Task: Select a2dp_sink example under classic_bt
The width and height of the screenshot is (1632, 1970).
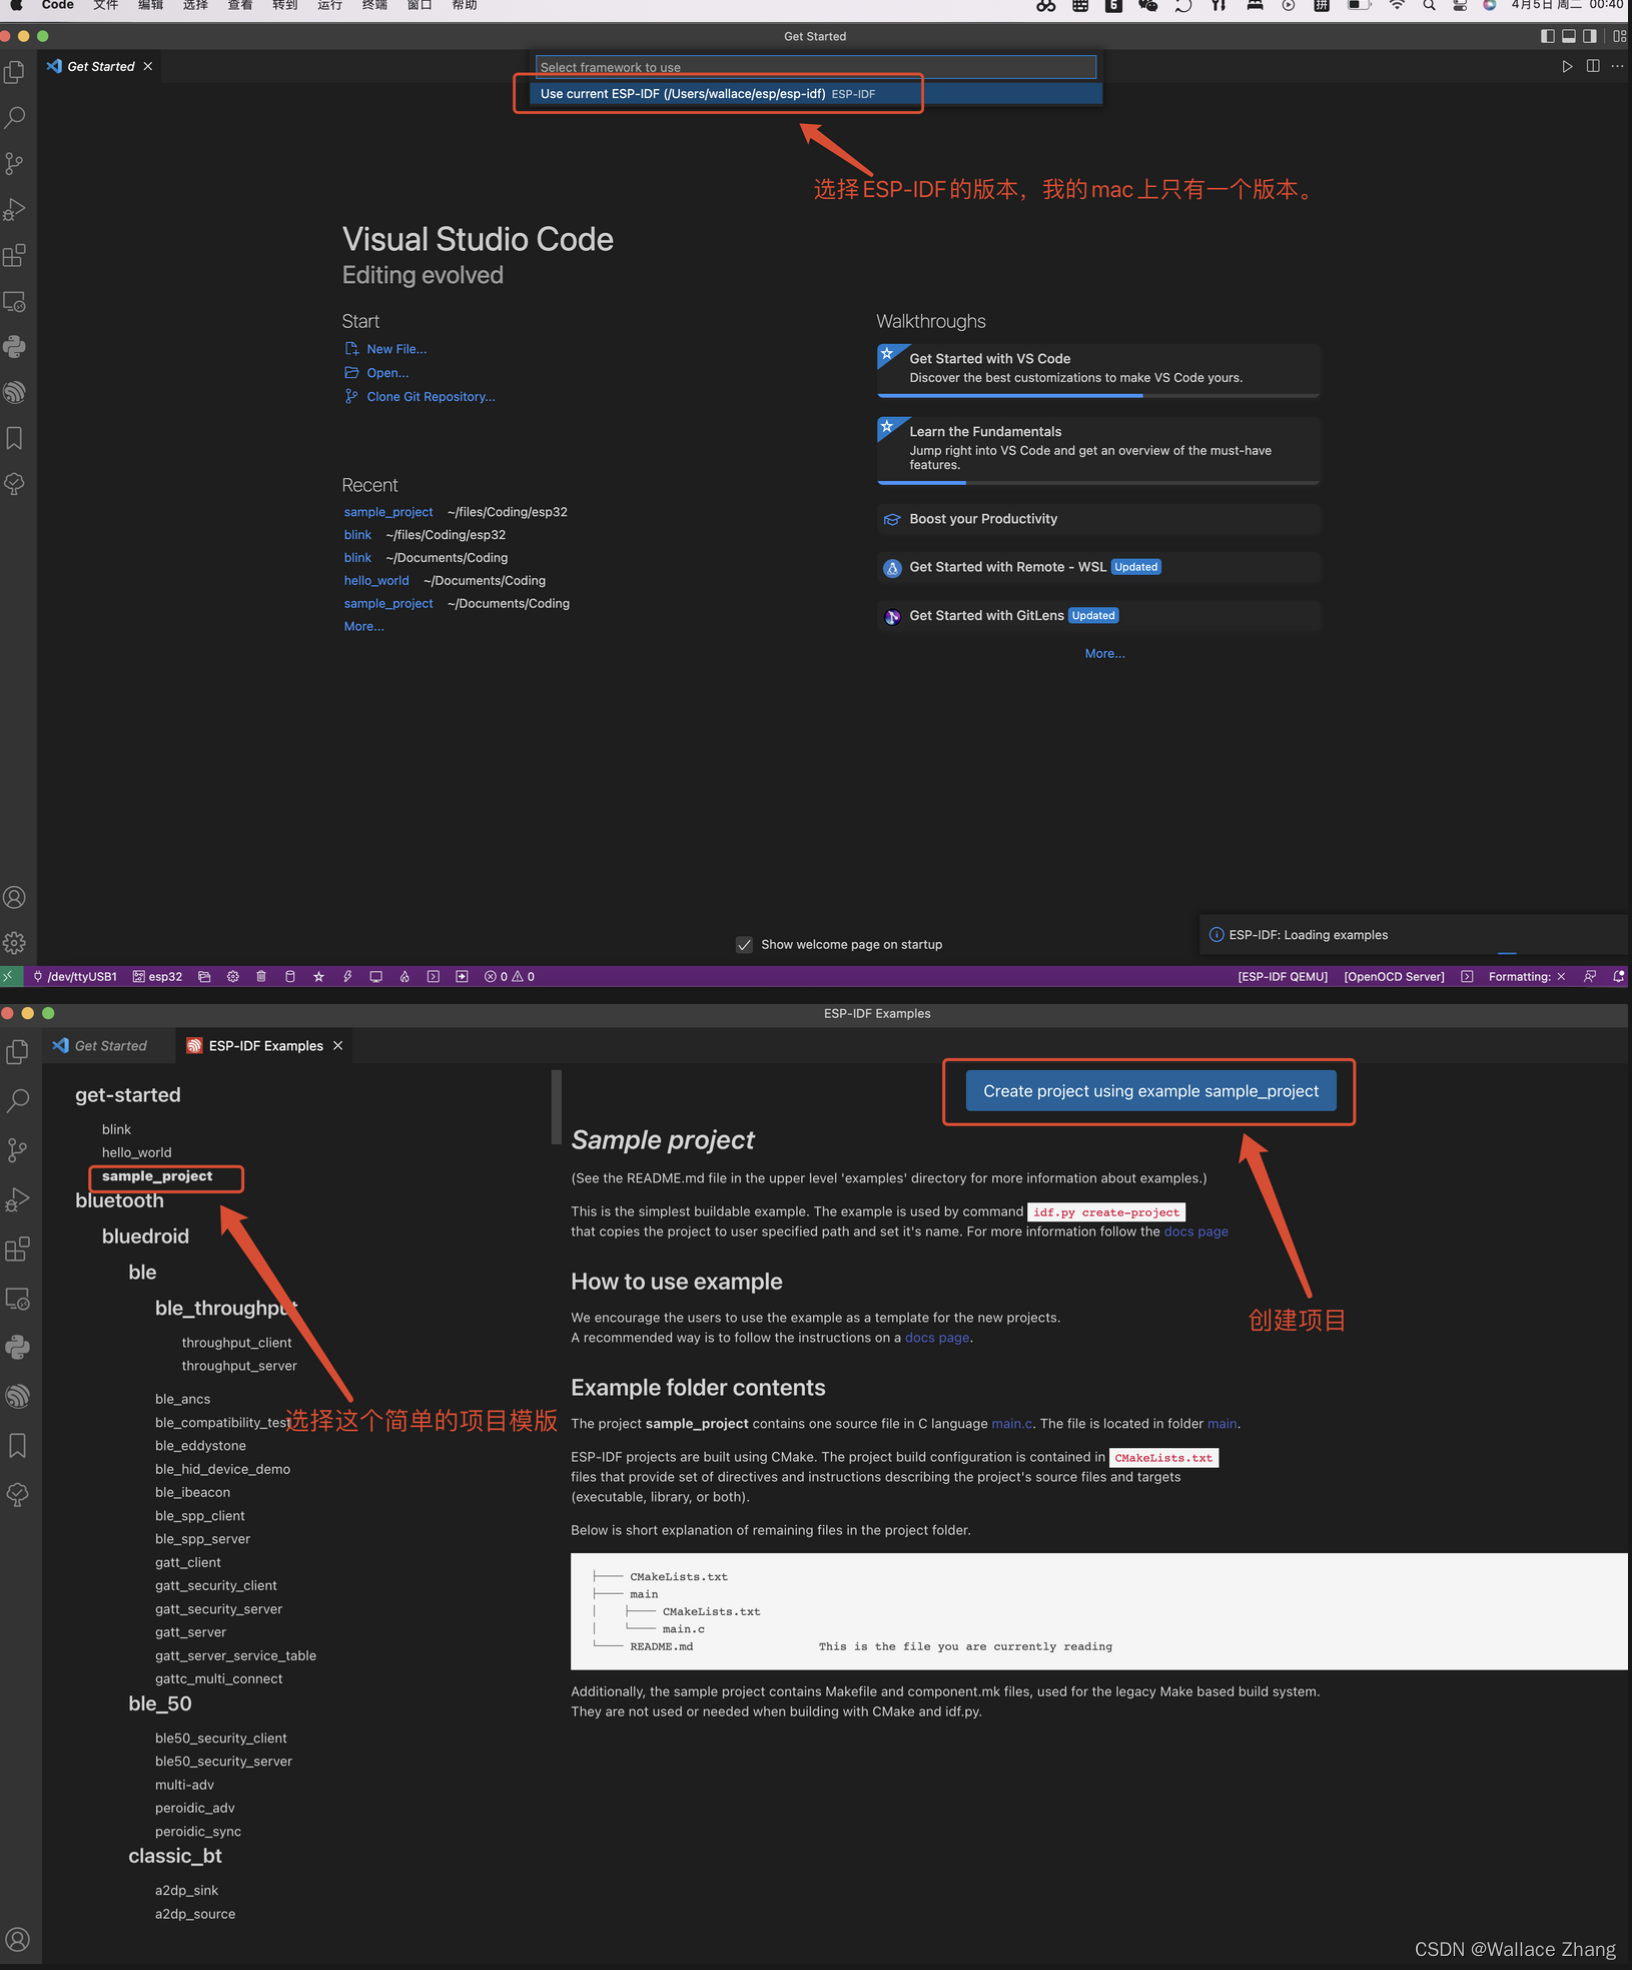Action: tap(186, 1890)
